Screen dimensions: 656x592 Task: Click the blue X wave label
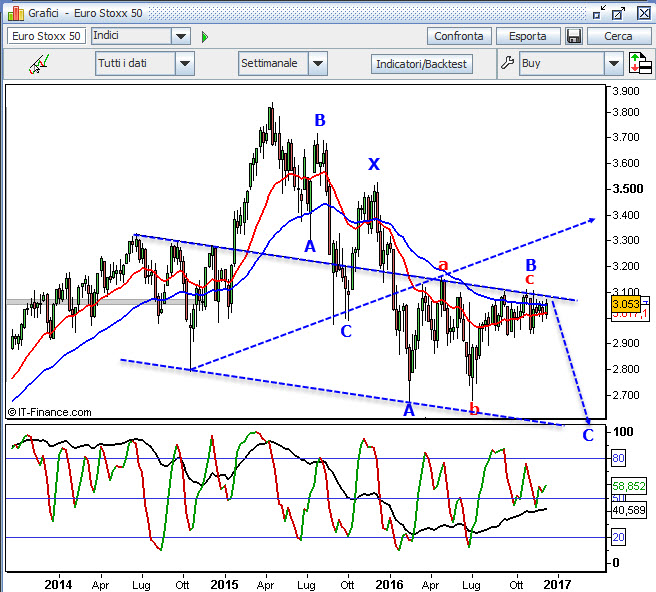(x=374, y=164)
